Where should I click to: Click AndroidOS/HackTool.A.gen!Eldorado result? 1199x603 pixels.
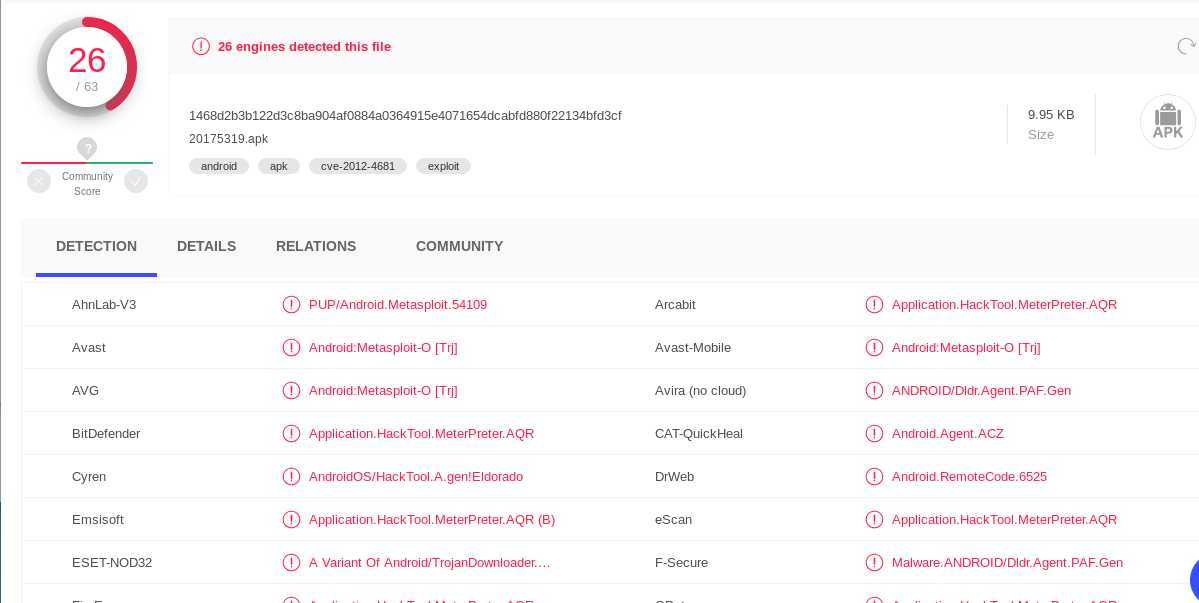pyautogui.click(x=416, y=476)
